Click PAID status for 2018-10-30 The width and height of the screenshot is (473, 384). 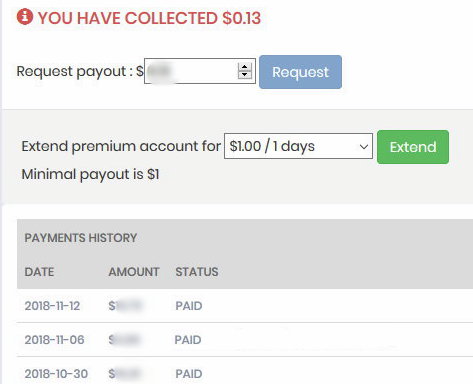(x=189, y=374)
